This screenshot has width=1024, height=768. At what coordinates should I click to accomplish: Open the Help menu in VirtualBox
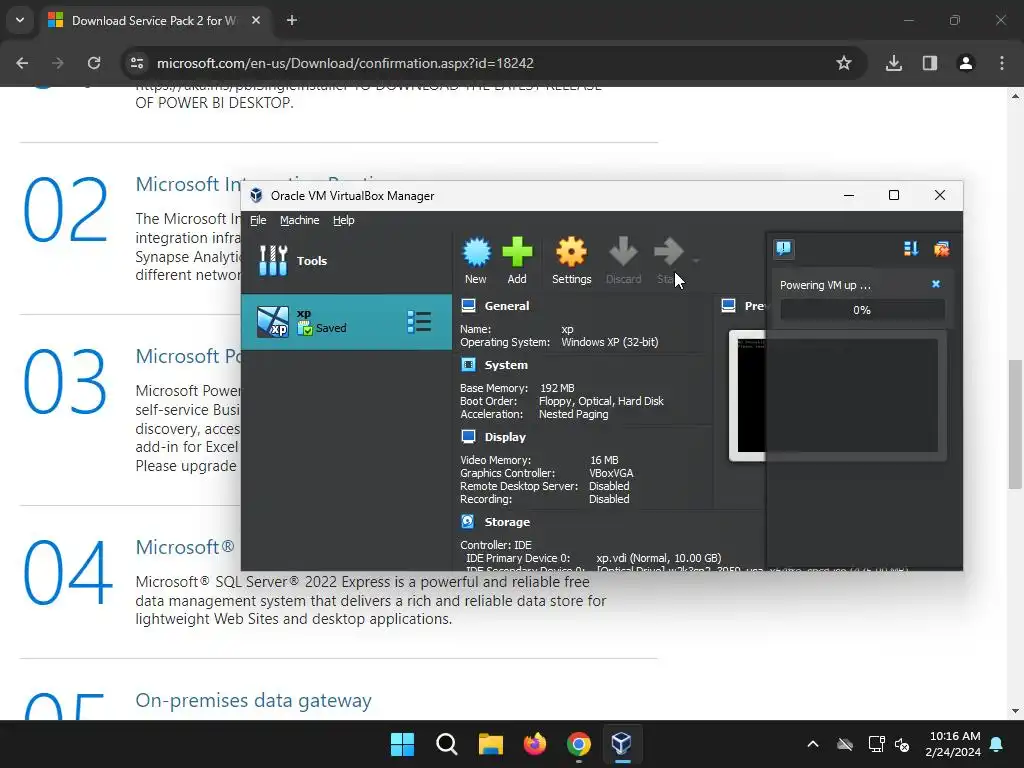(x=344, y=220)
